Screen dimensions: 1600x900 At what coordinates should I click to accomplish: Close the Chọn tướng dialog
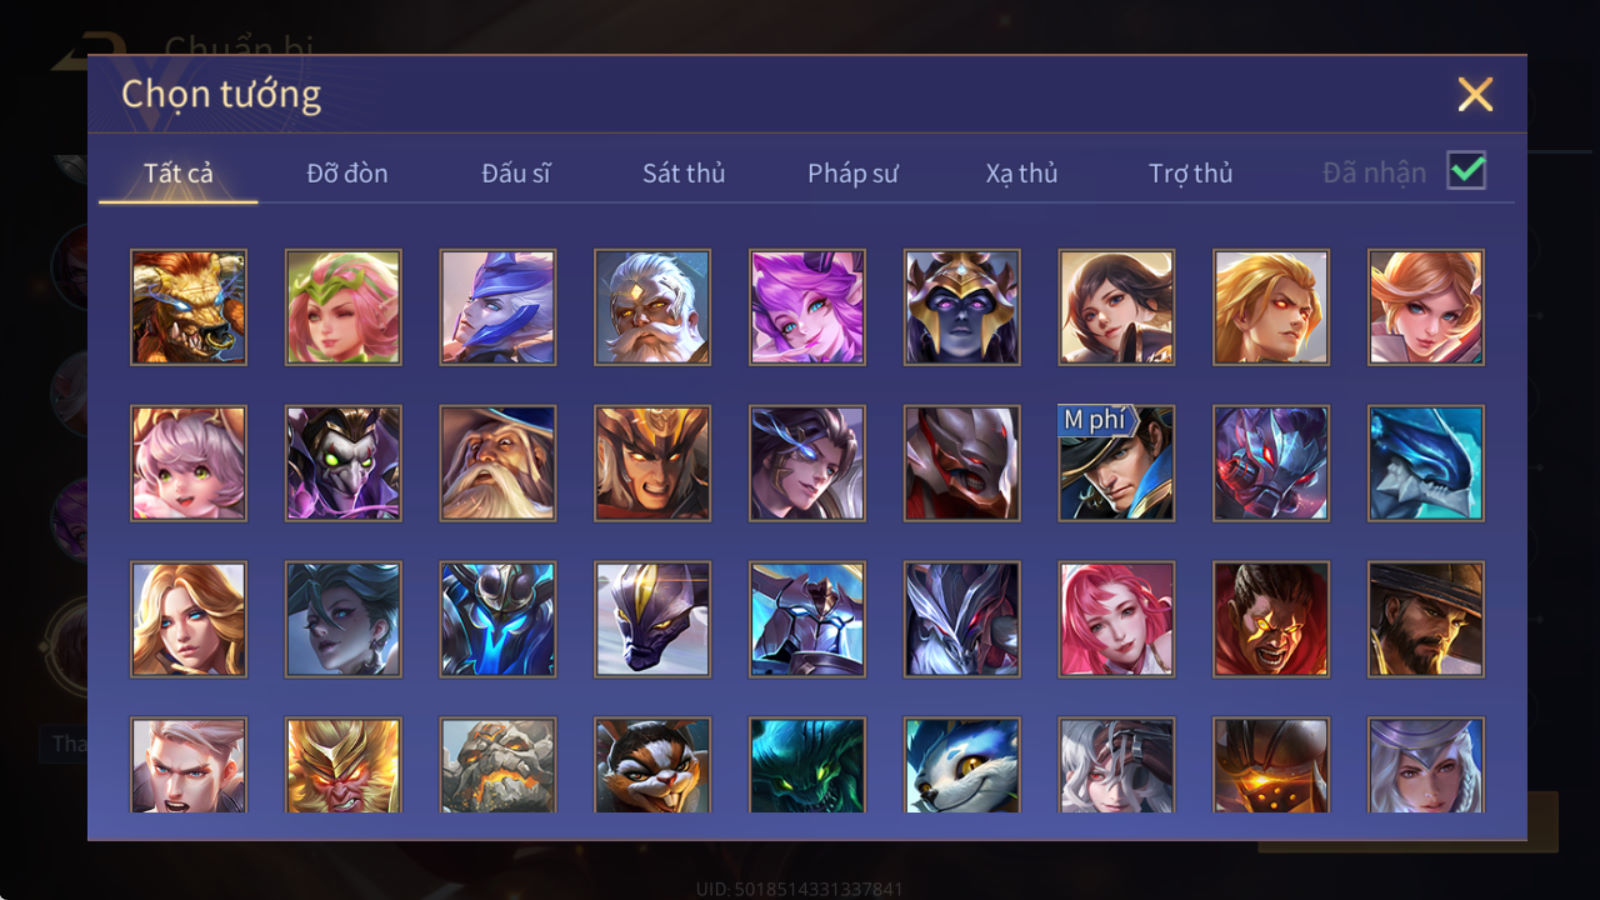[1475, 95]
